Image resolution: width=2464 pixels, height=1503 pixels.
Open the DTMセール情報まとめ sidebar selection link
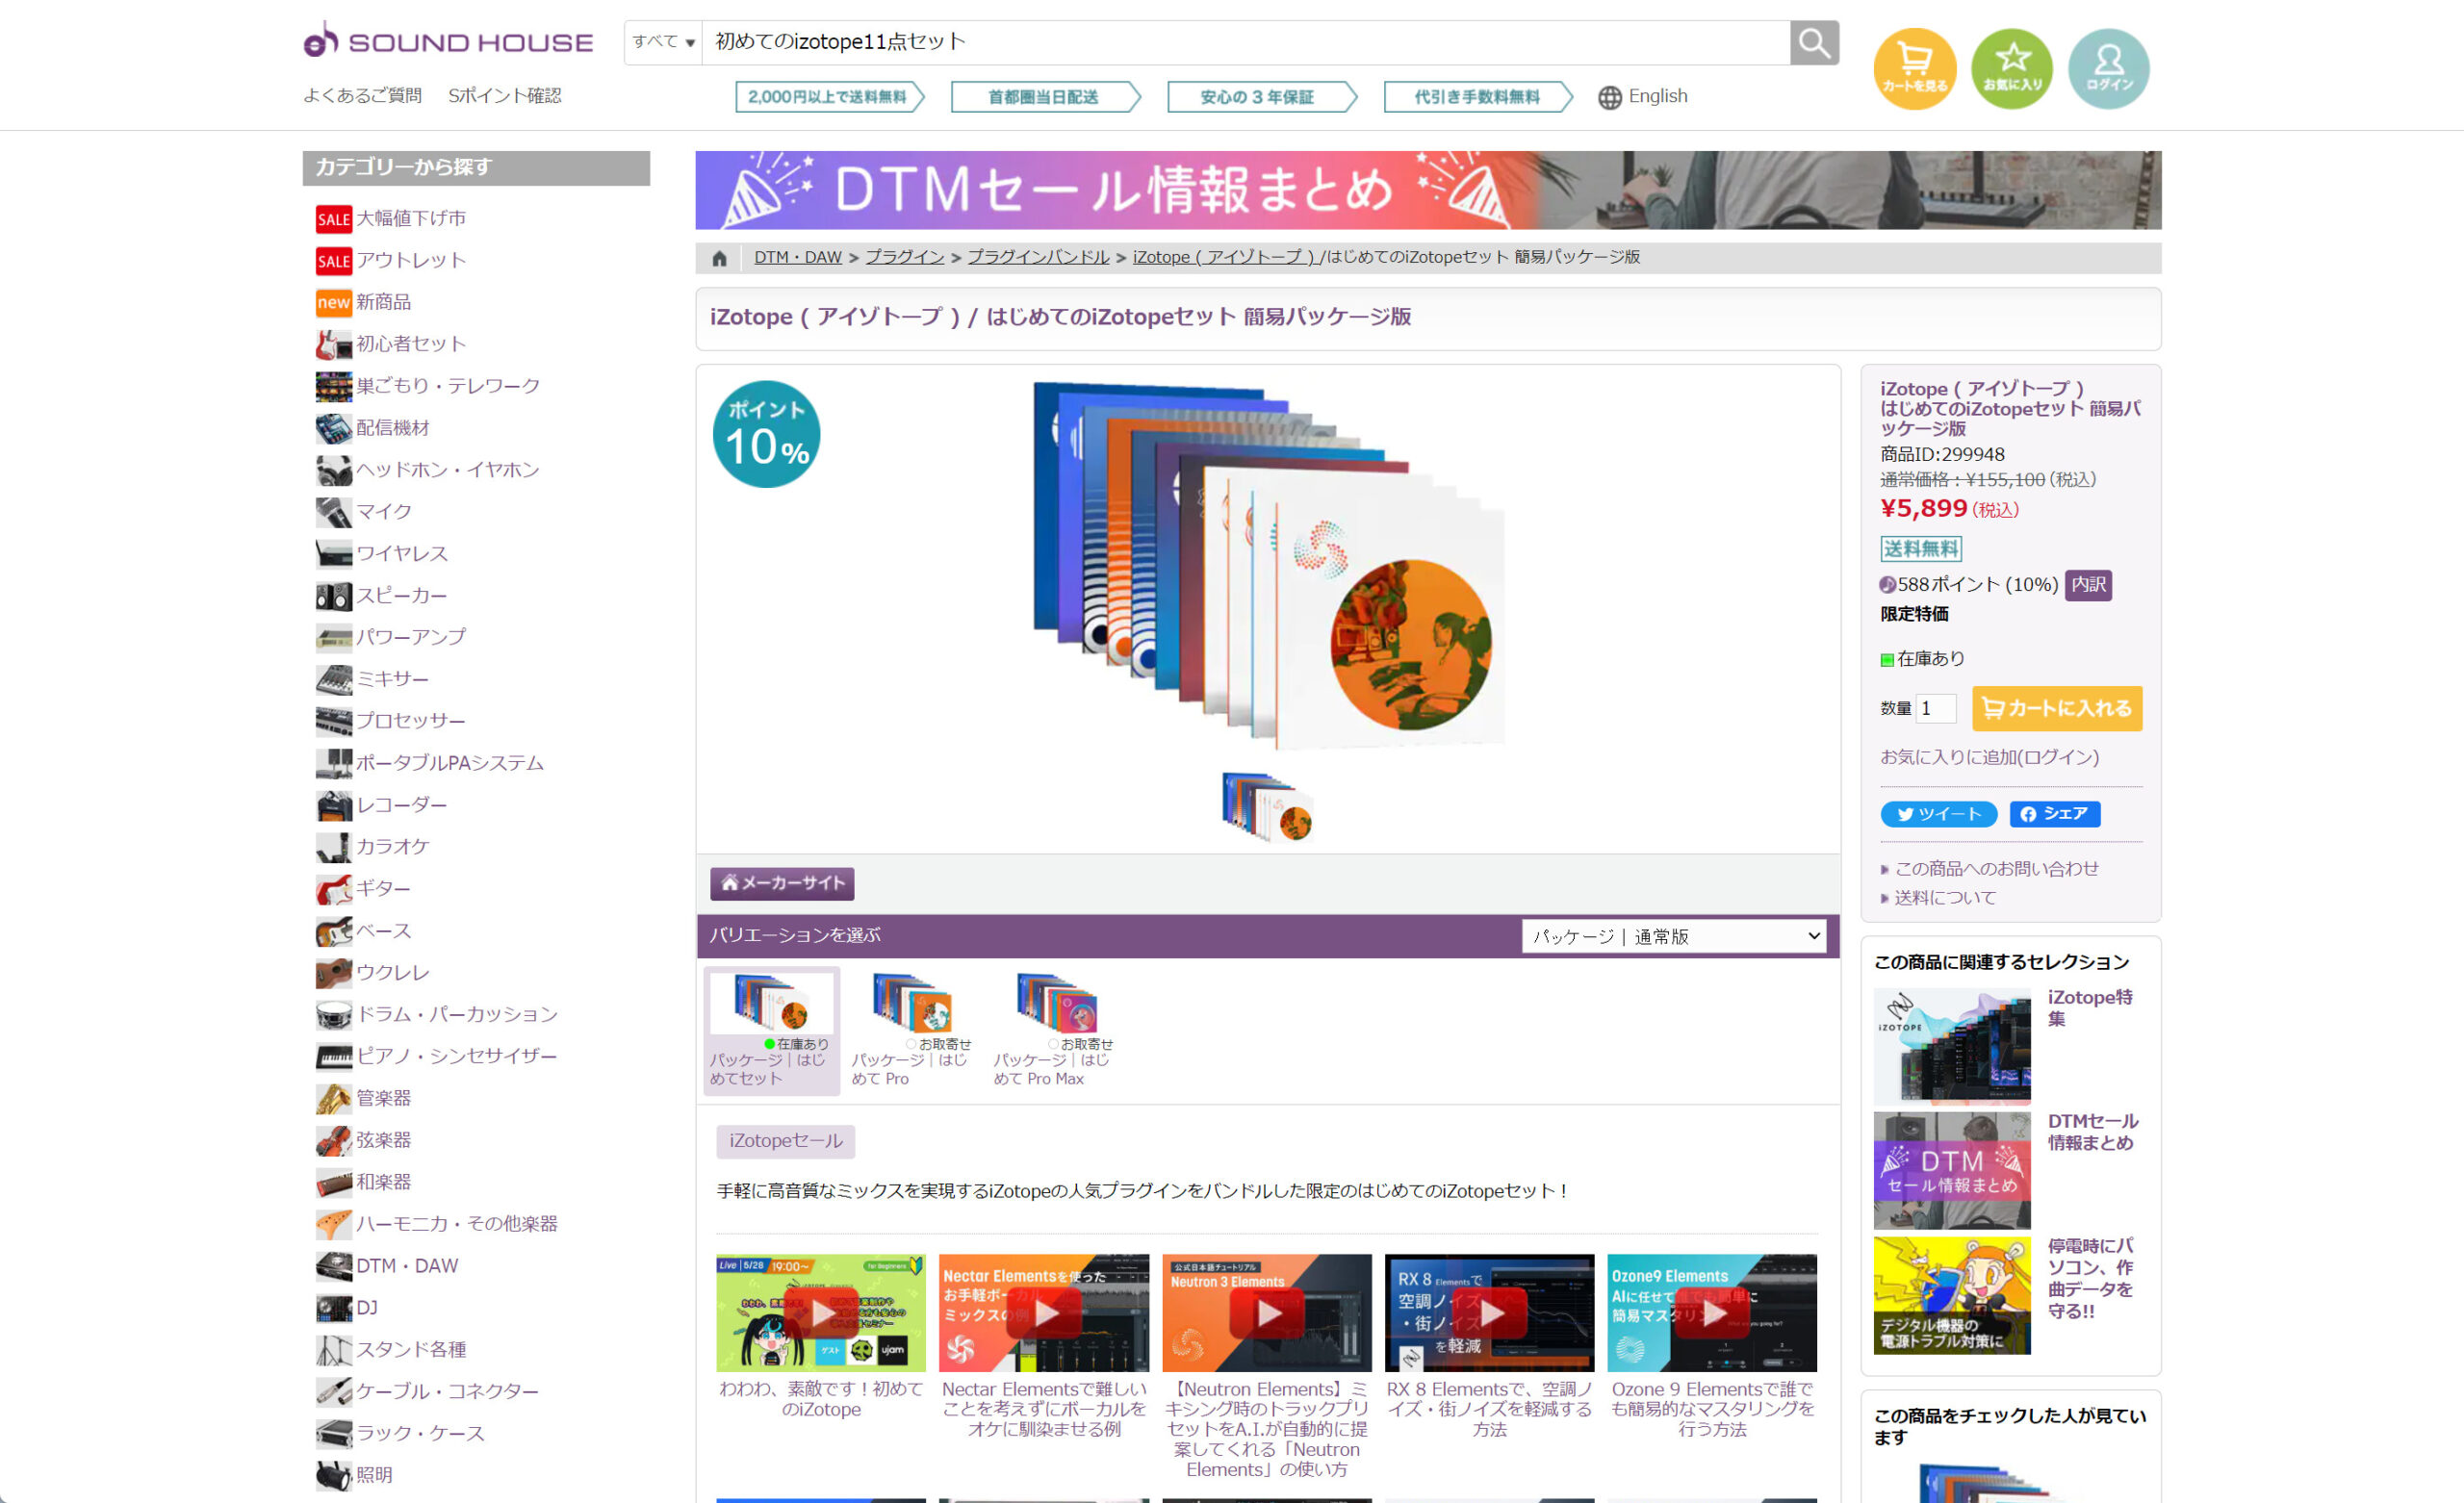(2092, 1132)
